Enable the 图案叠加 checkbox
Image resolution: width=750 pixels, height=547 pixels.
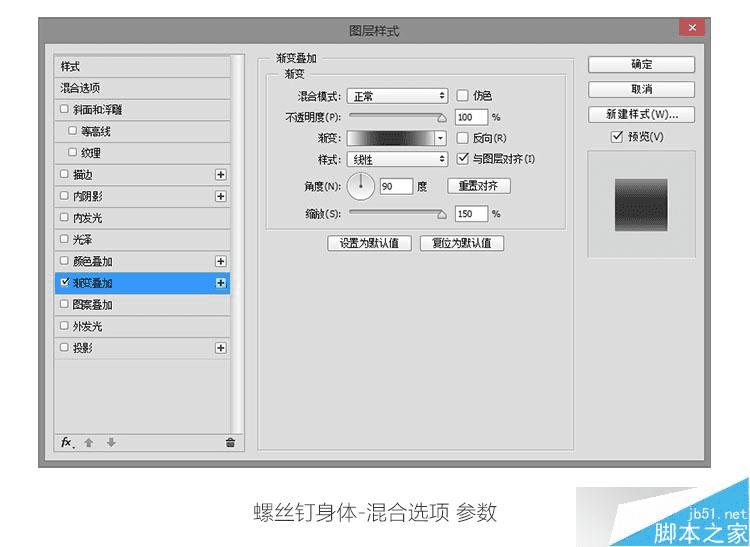(64, 304)
